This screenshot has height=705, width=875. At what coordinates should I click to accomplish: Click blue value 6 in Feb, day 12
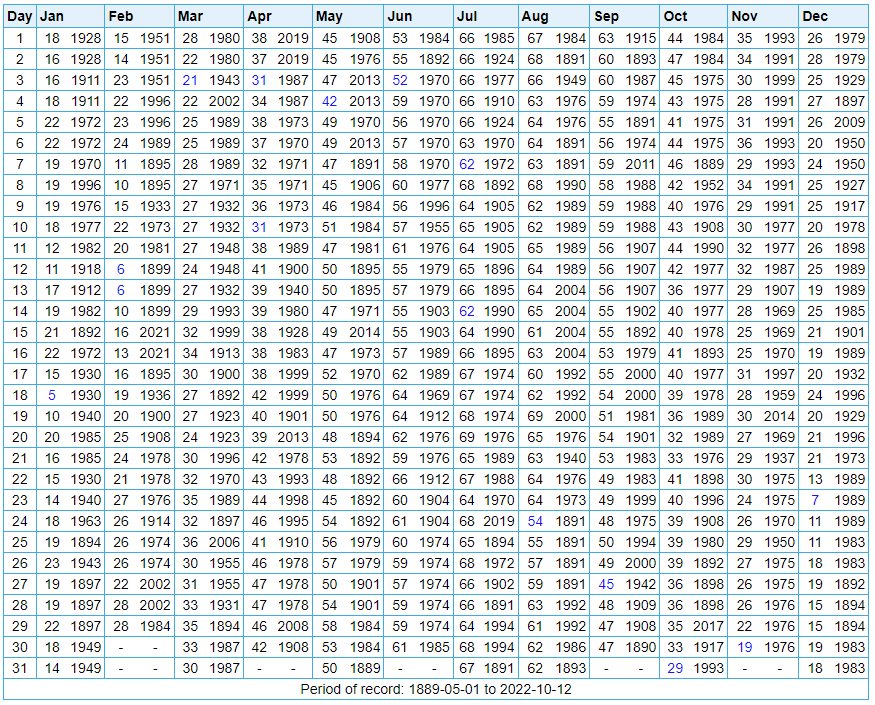(120, 269)
